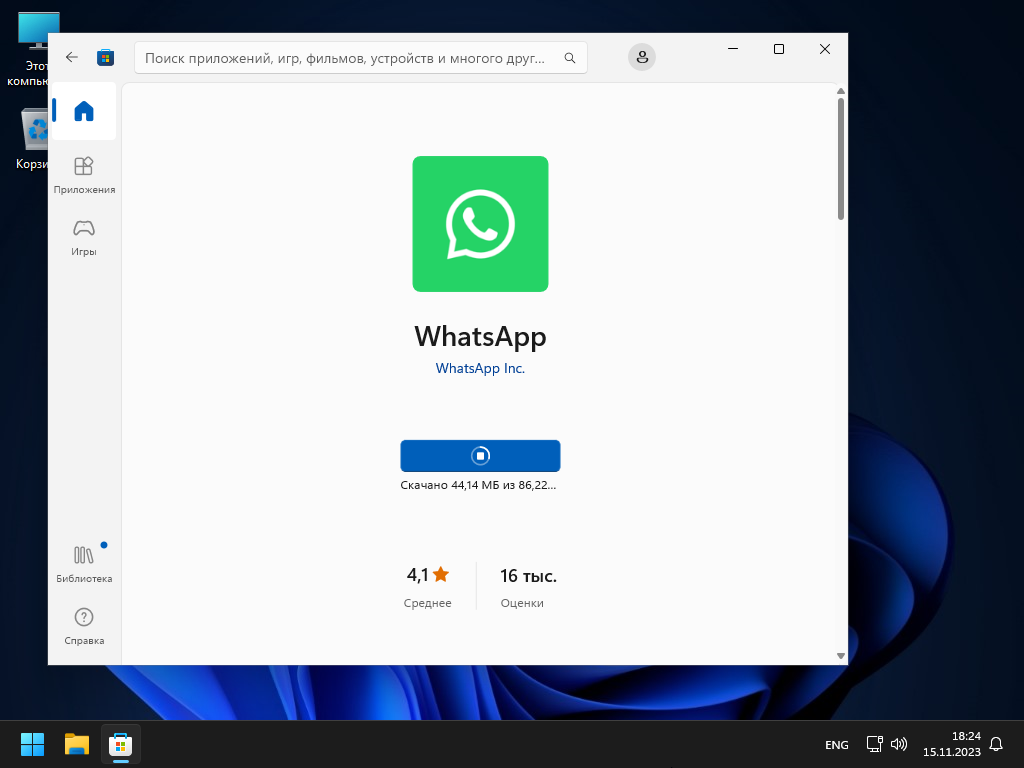Switch the ENG input language indicator

pos(836,745)
